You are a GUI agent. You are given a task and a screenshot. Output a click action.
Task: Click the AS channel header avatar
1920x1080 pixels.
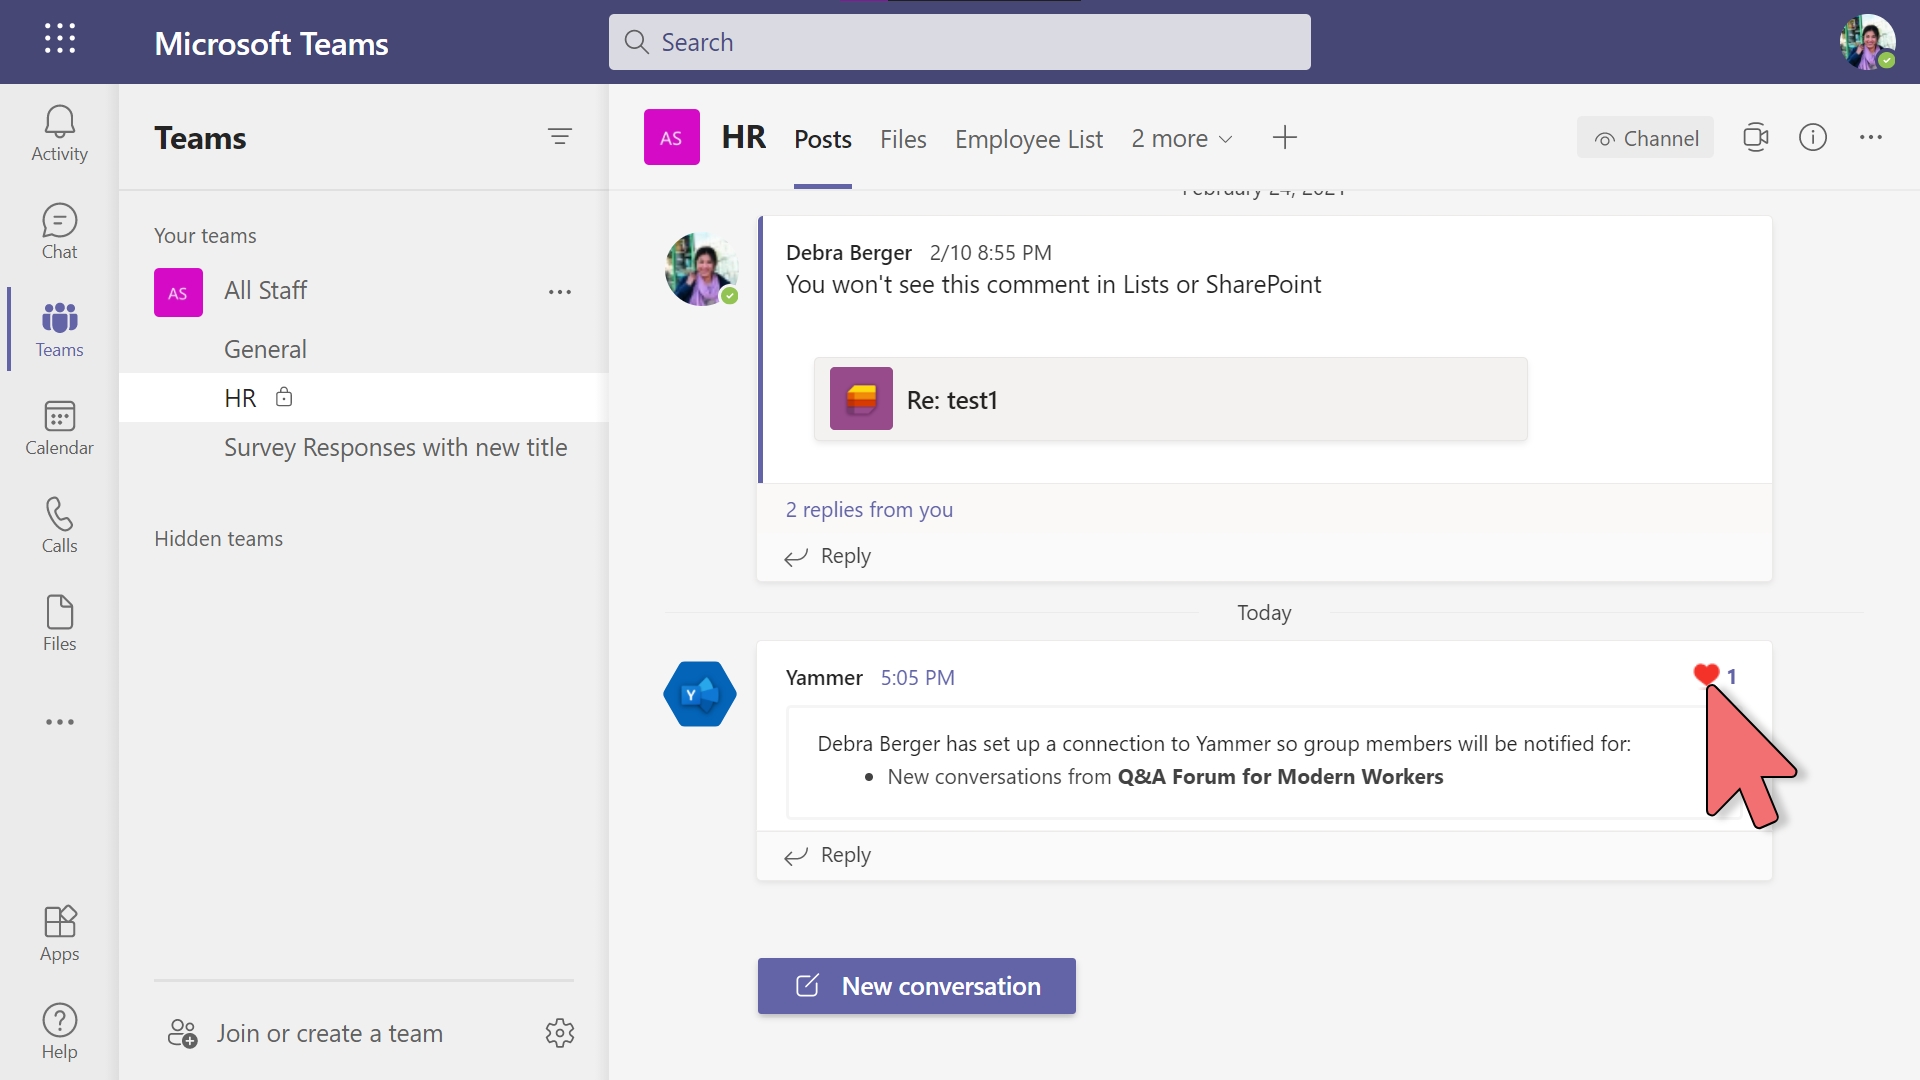[672, 137]
